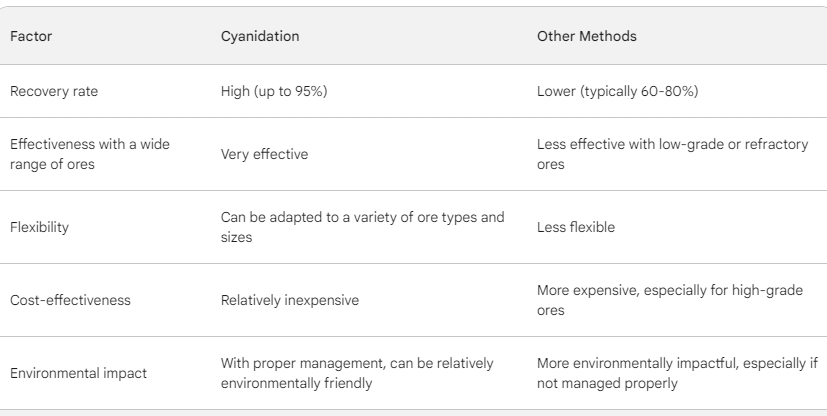Click More expensive, especially for high-grade ores
The width and height of the screenshot is (827, 416).
(x=670, y=300)
